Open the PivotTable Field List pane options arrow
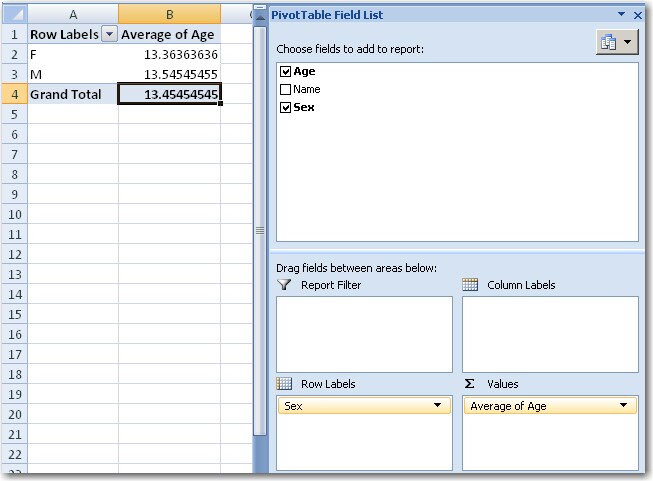Screen dimensions: 653x481 [622, 15]
